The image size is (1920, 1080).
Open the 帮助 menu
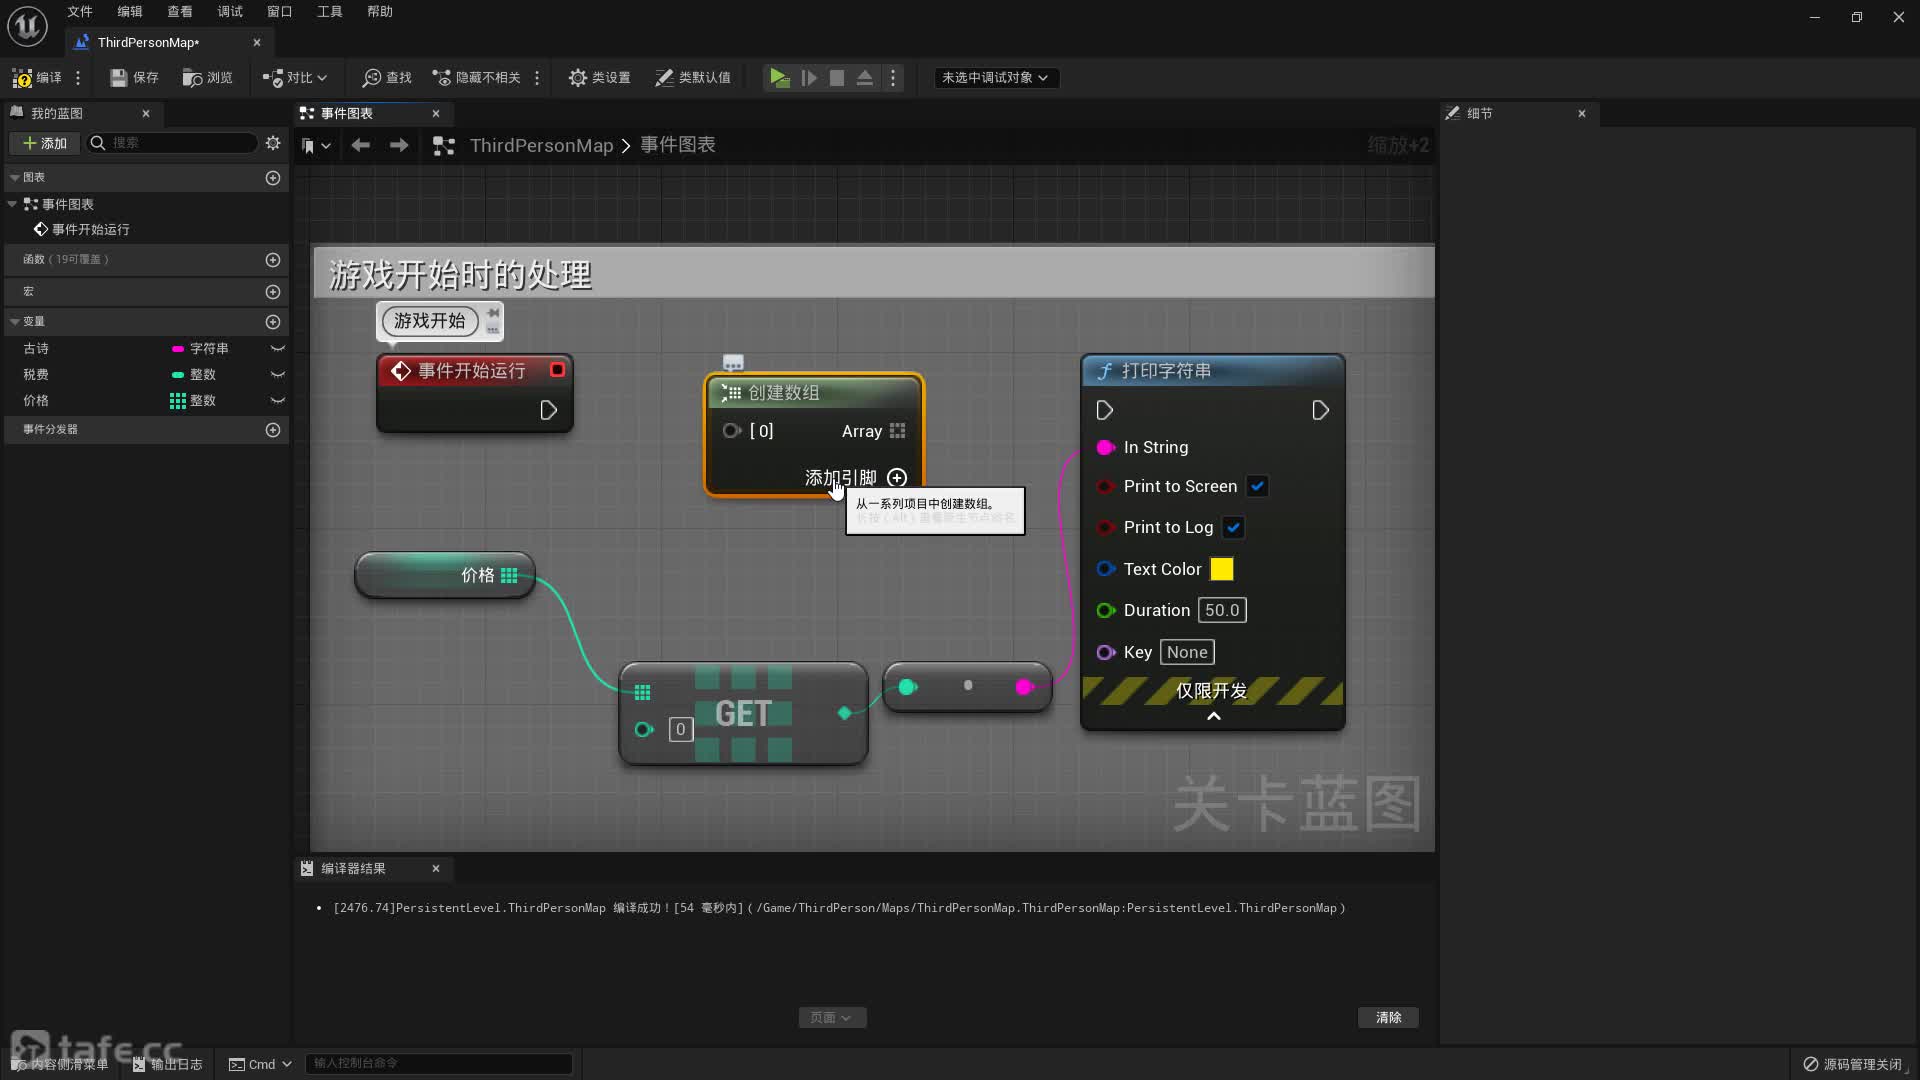[380, 12]
